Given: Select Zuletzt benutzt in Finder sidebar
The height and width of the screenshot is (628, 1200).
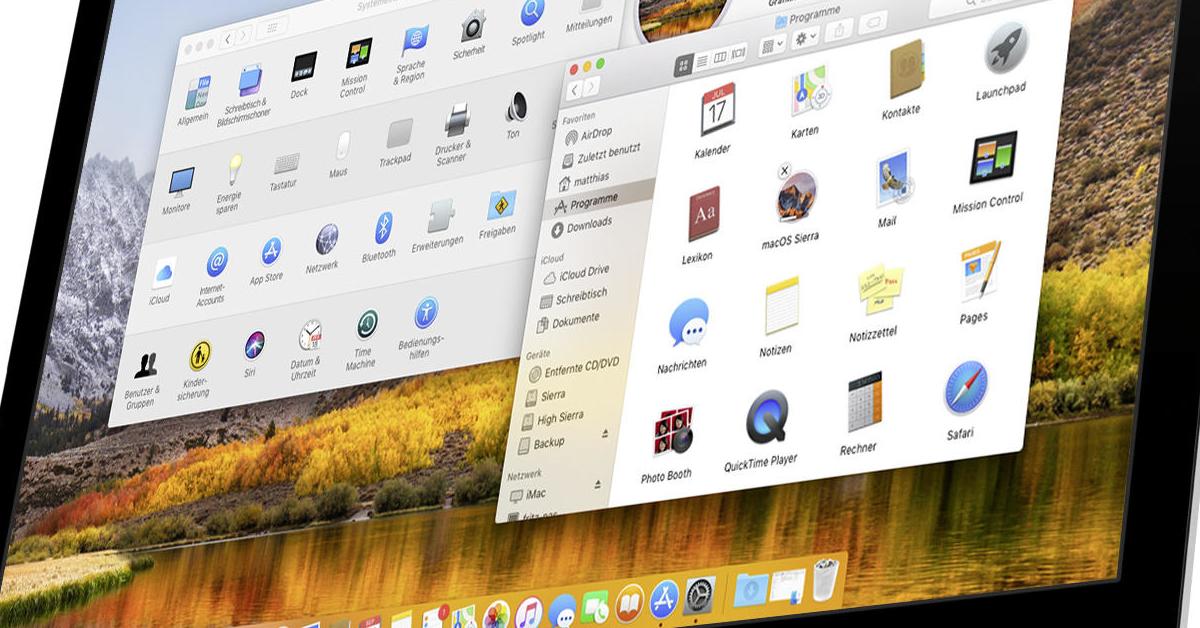Looking at the screenshot, I should pos(599,155).
